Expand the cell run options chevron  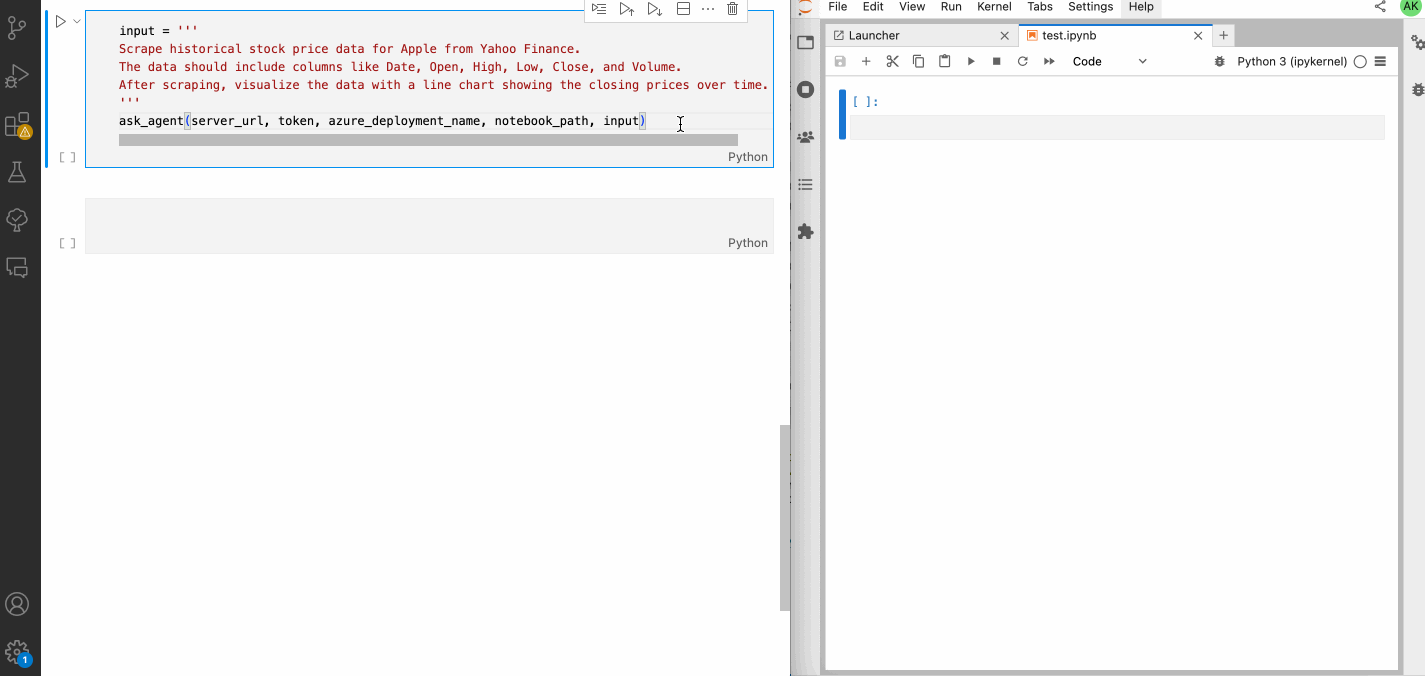76,20
